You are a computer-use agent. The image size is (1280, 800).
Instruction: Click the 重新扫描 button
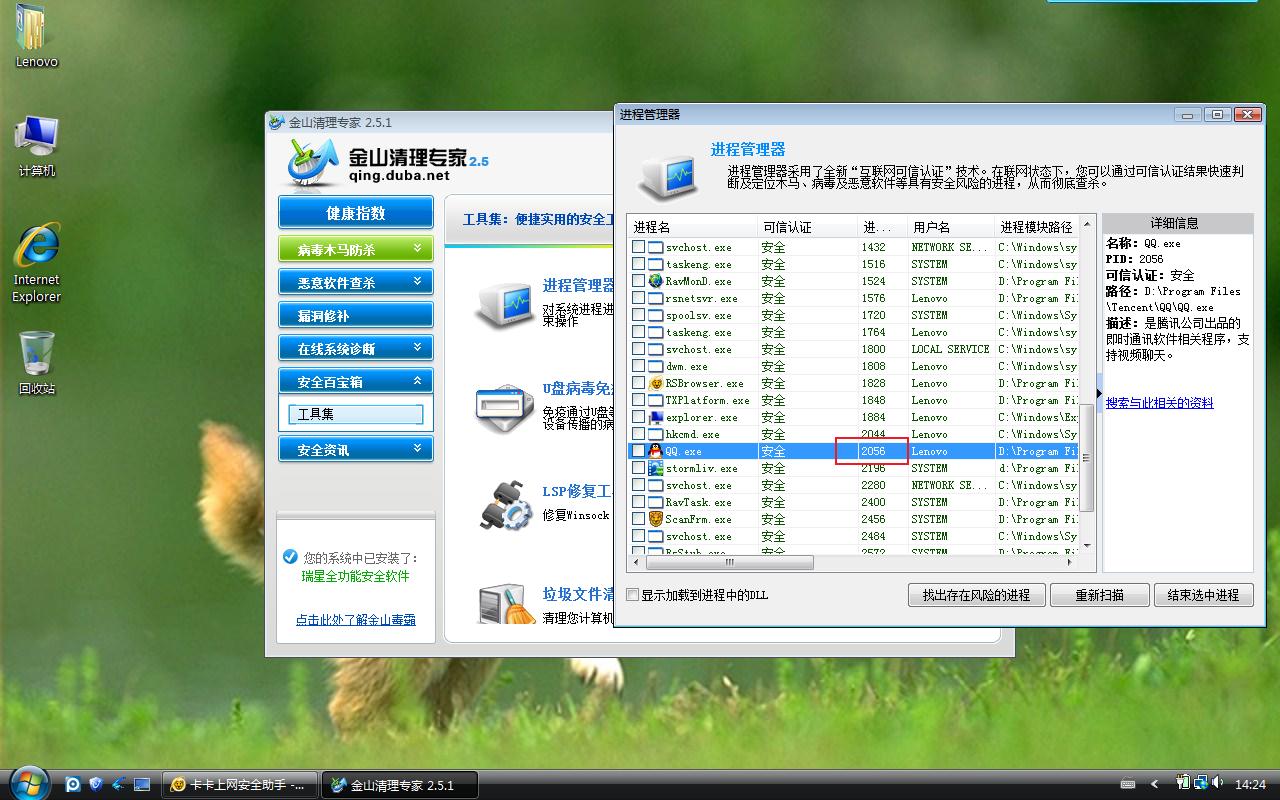tap(1100, 595)
